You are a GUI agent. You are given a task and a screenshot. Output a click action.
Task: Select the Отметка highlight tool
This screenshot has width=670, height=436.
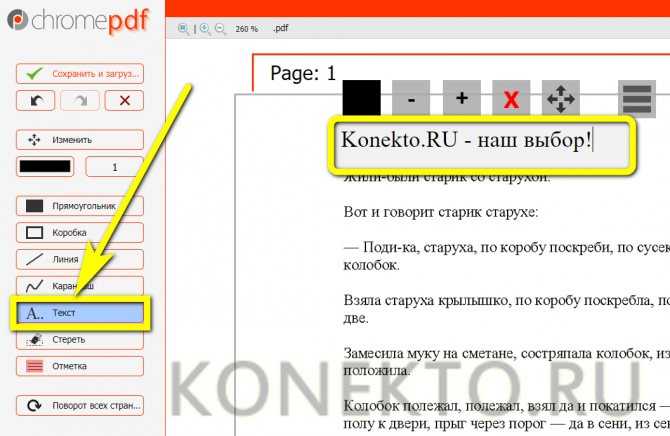tap(80, 366)
